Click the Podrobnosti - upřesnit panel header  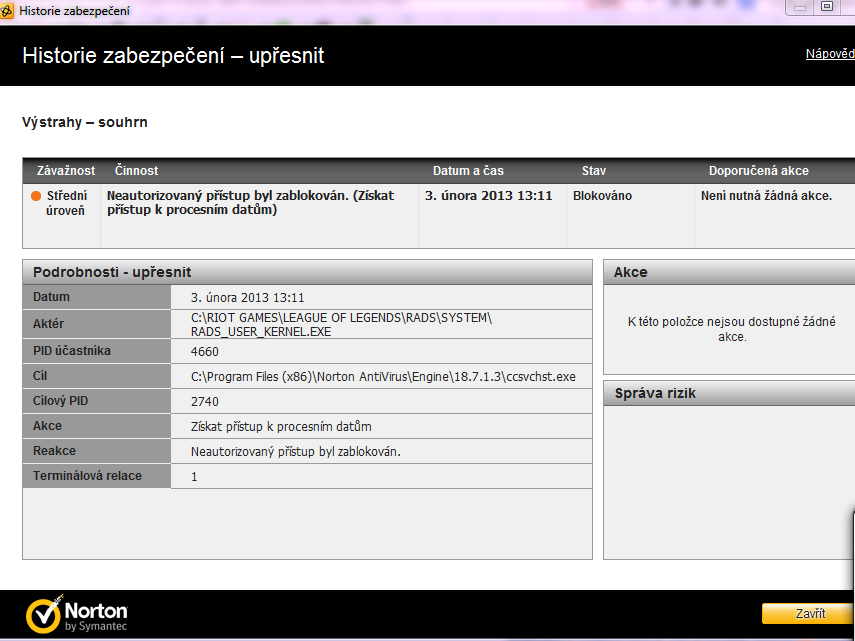pos(308,272)
